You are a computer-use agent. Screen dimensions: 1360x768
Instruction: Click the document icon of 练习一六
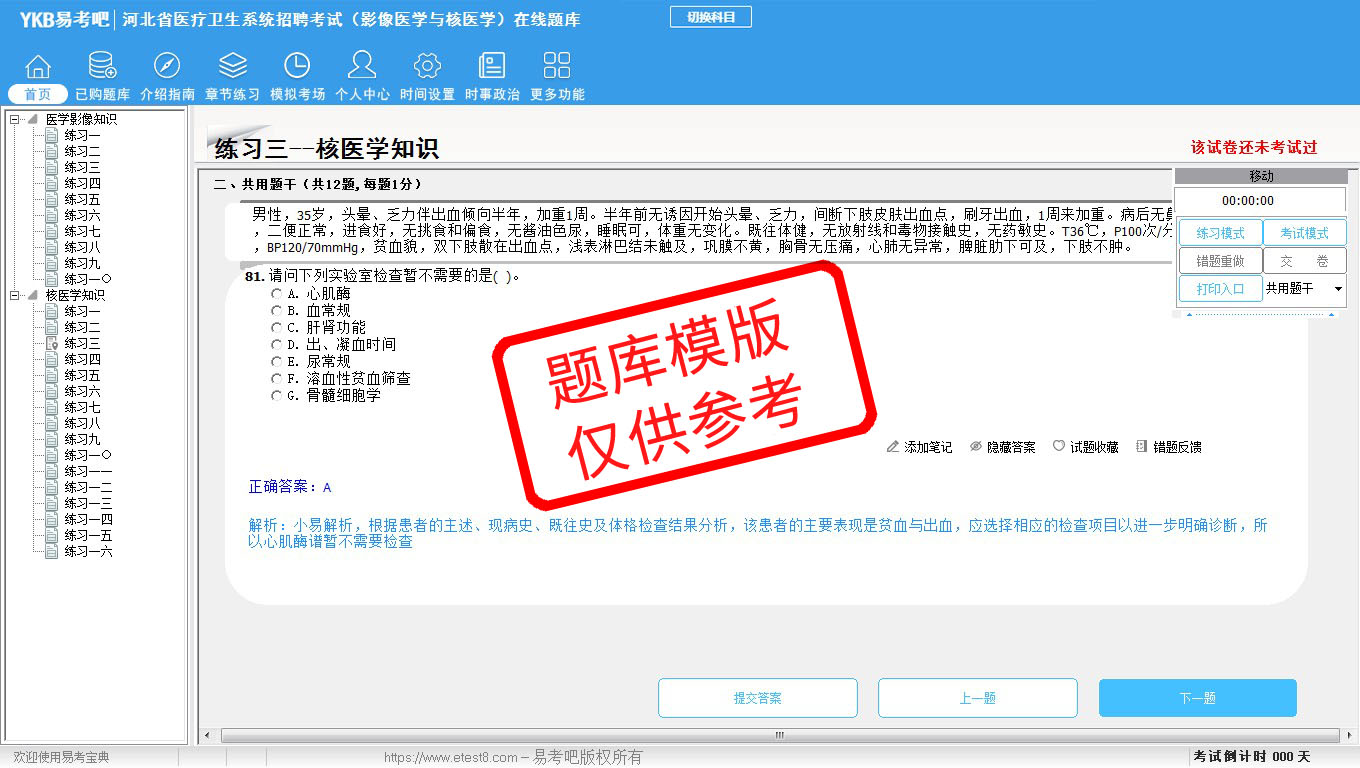pyautogui.click(x=52, y=551)
